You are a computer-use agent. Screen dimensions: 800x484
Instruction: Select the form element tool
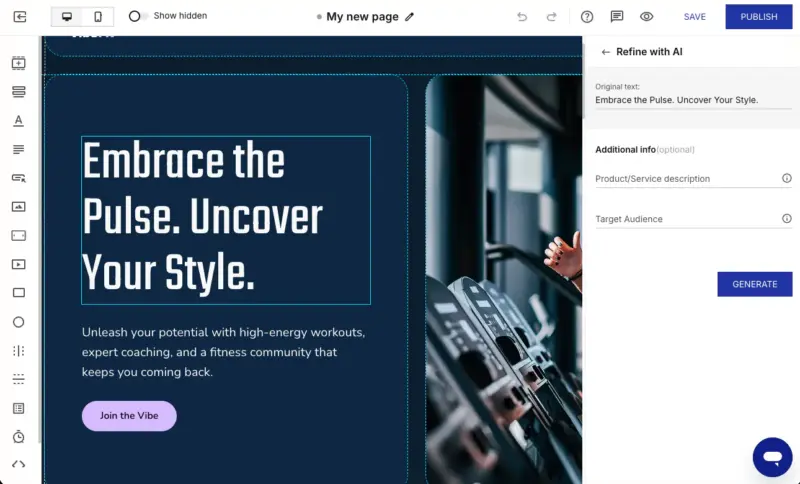[18, 408]
